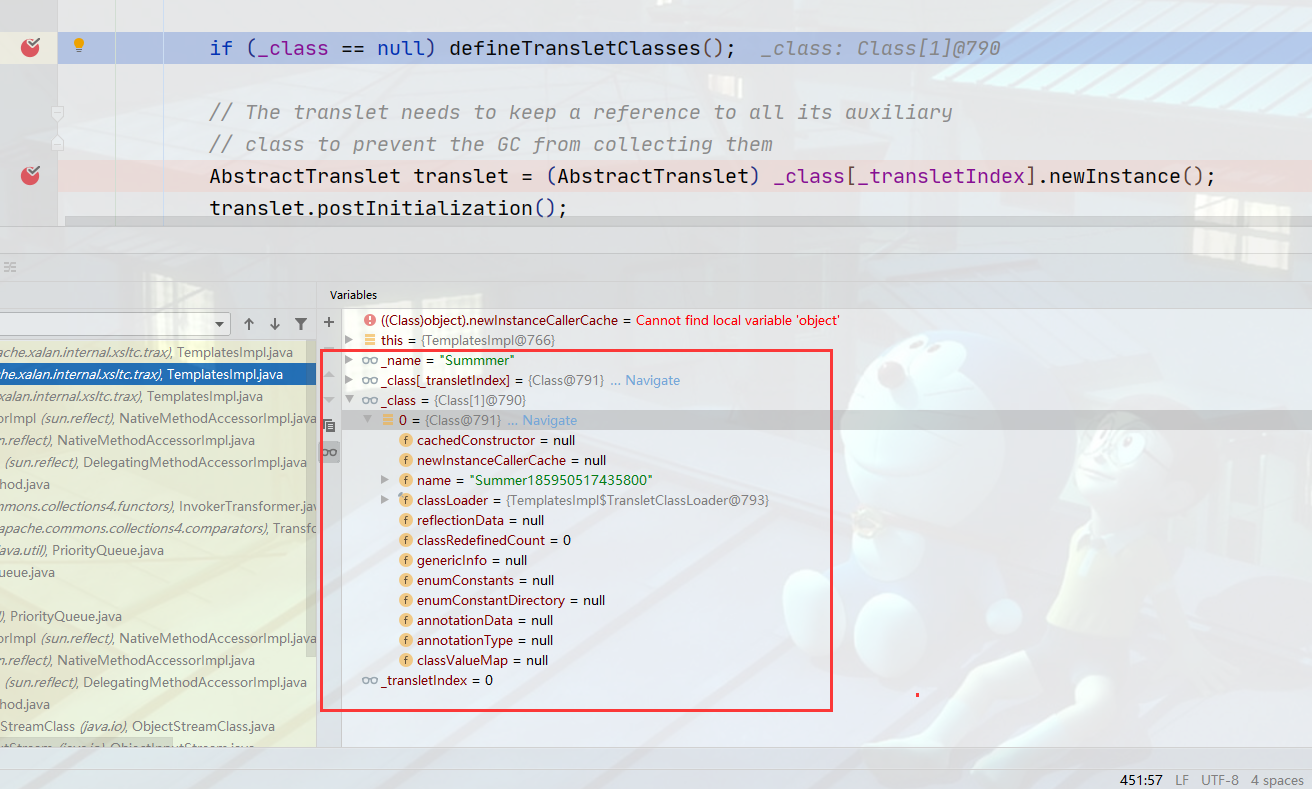Click Navigate link on the 0 = Class@791 row
This screenshot has height=789, width=1312.
549,420
